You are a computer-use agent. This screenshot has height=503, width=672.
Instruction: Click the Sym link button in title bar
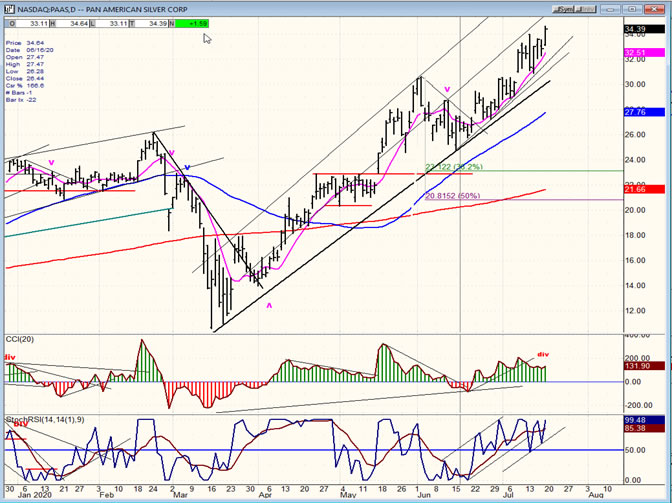(563, 9)
